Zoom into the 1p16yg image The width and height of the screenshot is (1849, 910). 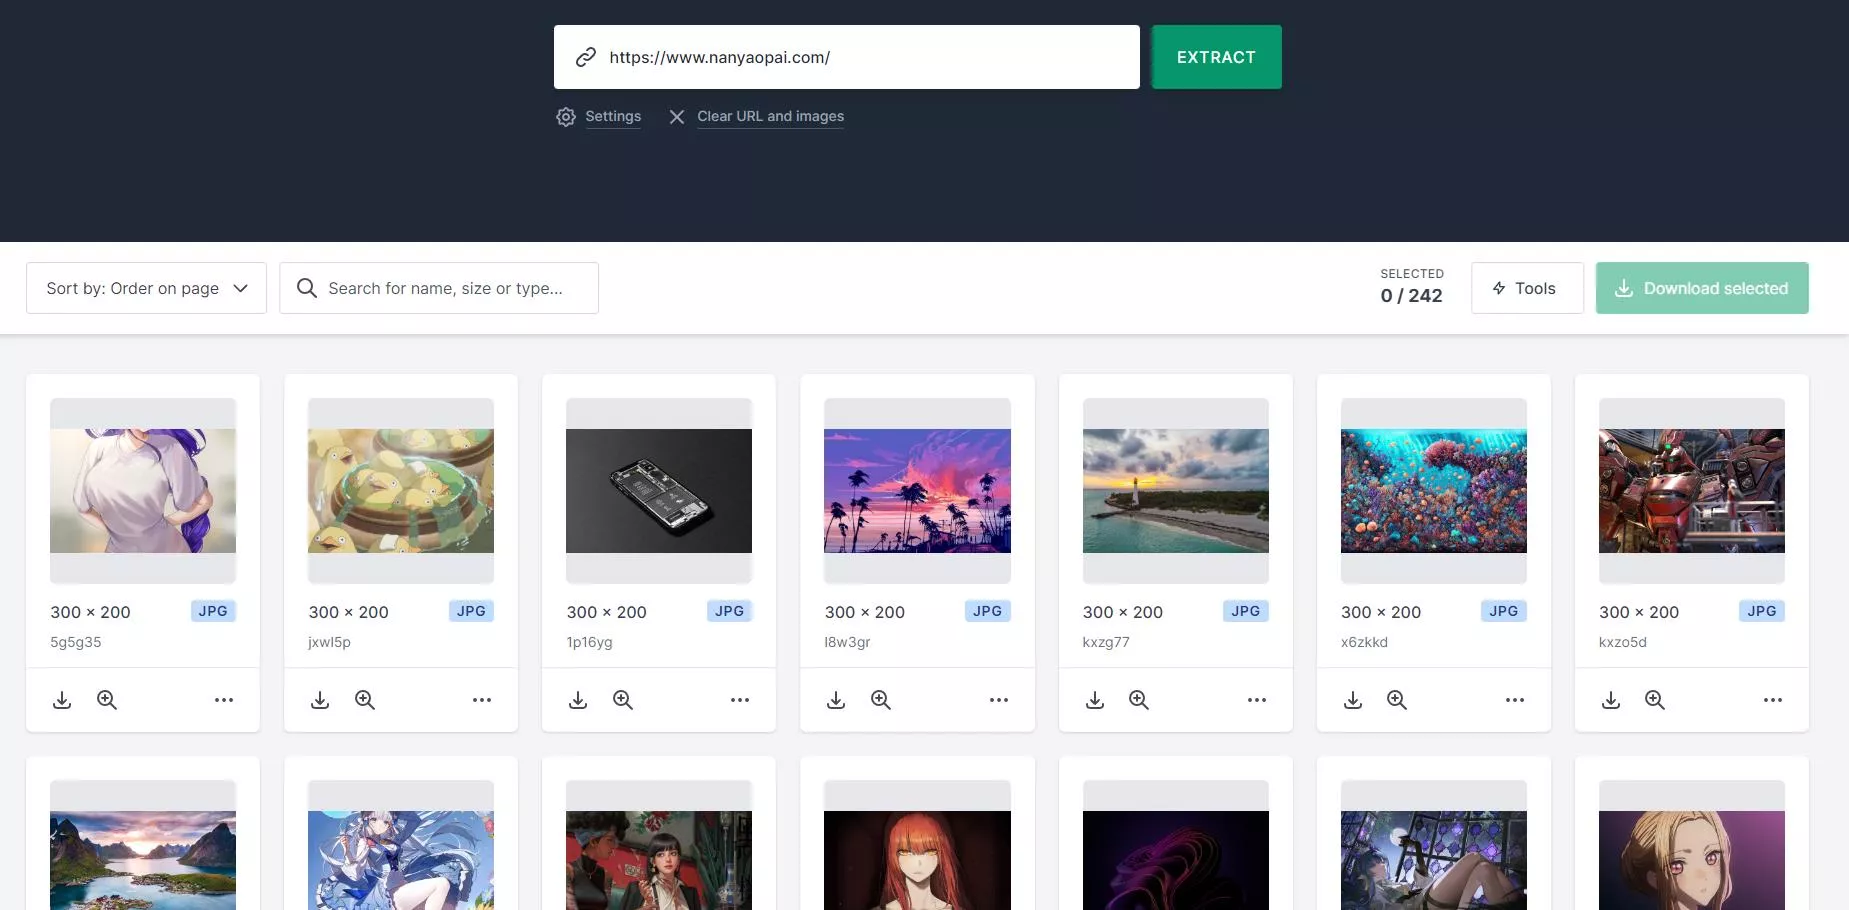tap(623, 700)
